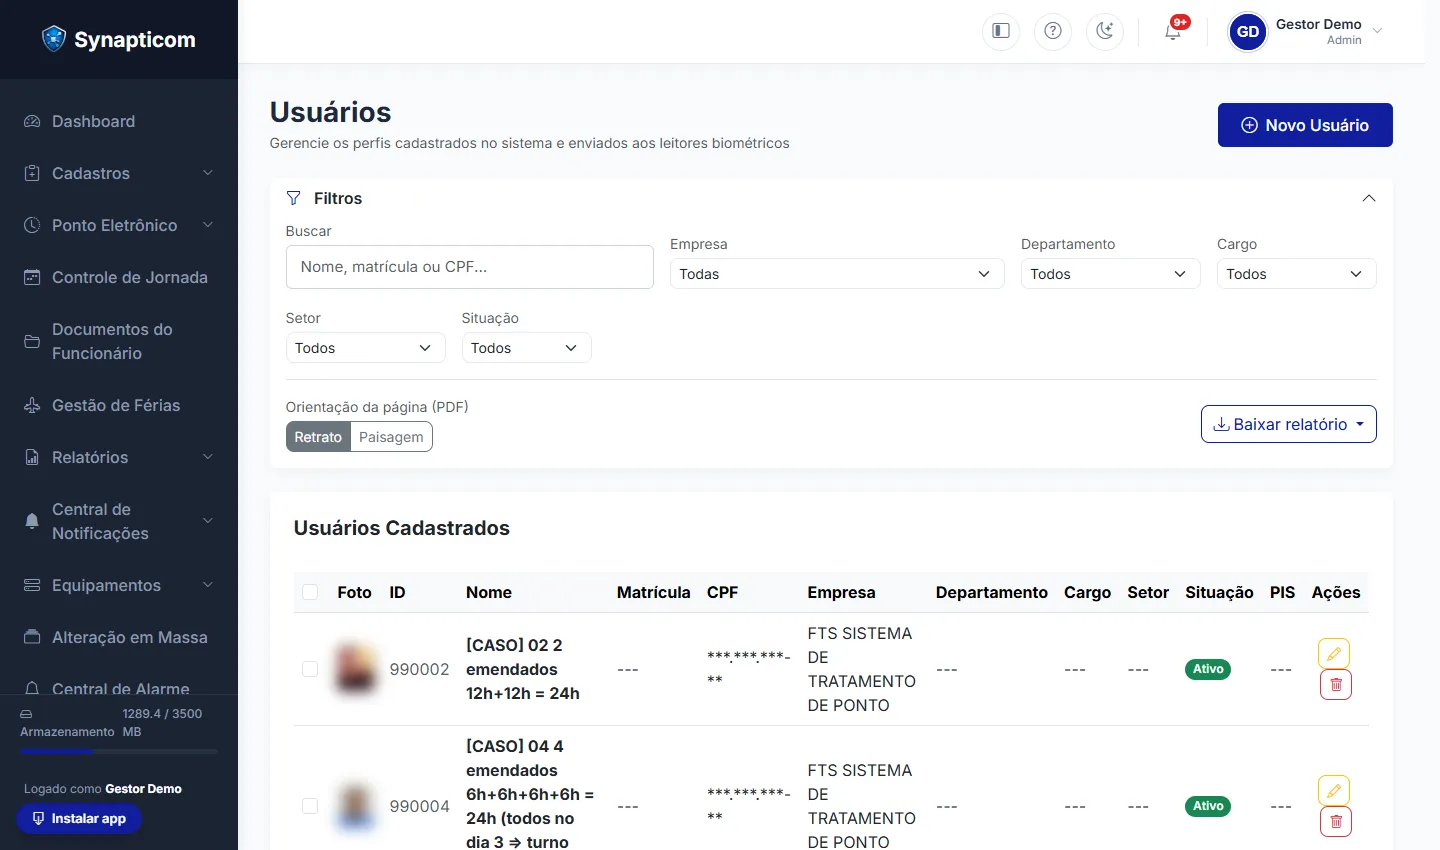Open Central de Notificações in sidebar

coord(119,521)
